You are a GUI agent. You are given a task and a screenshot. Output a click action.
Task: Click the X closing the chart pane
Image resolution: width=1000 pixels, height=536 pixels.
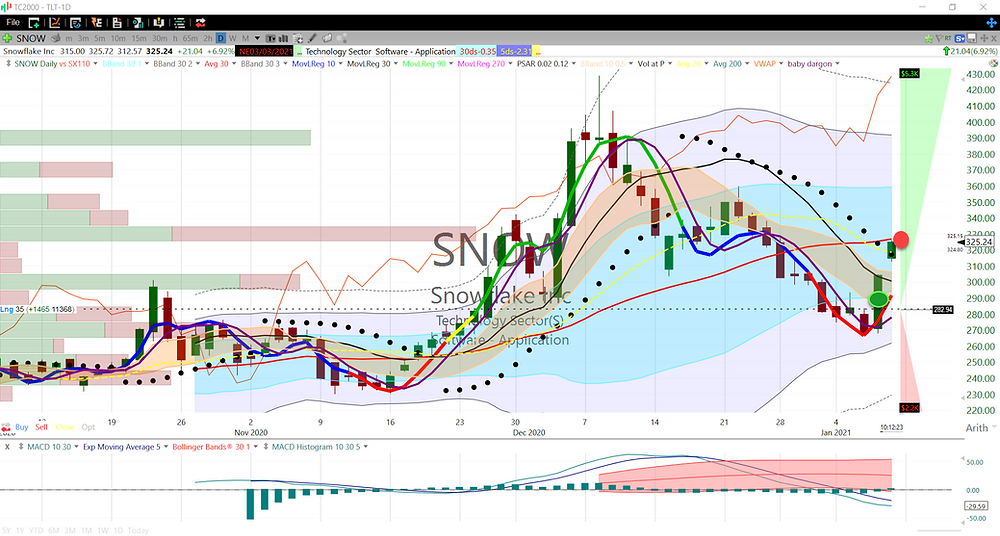994,38
